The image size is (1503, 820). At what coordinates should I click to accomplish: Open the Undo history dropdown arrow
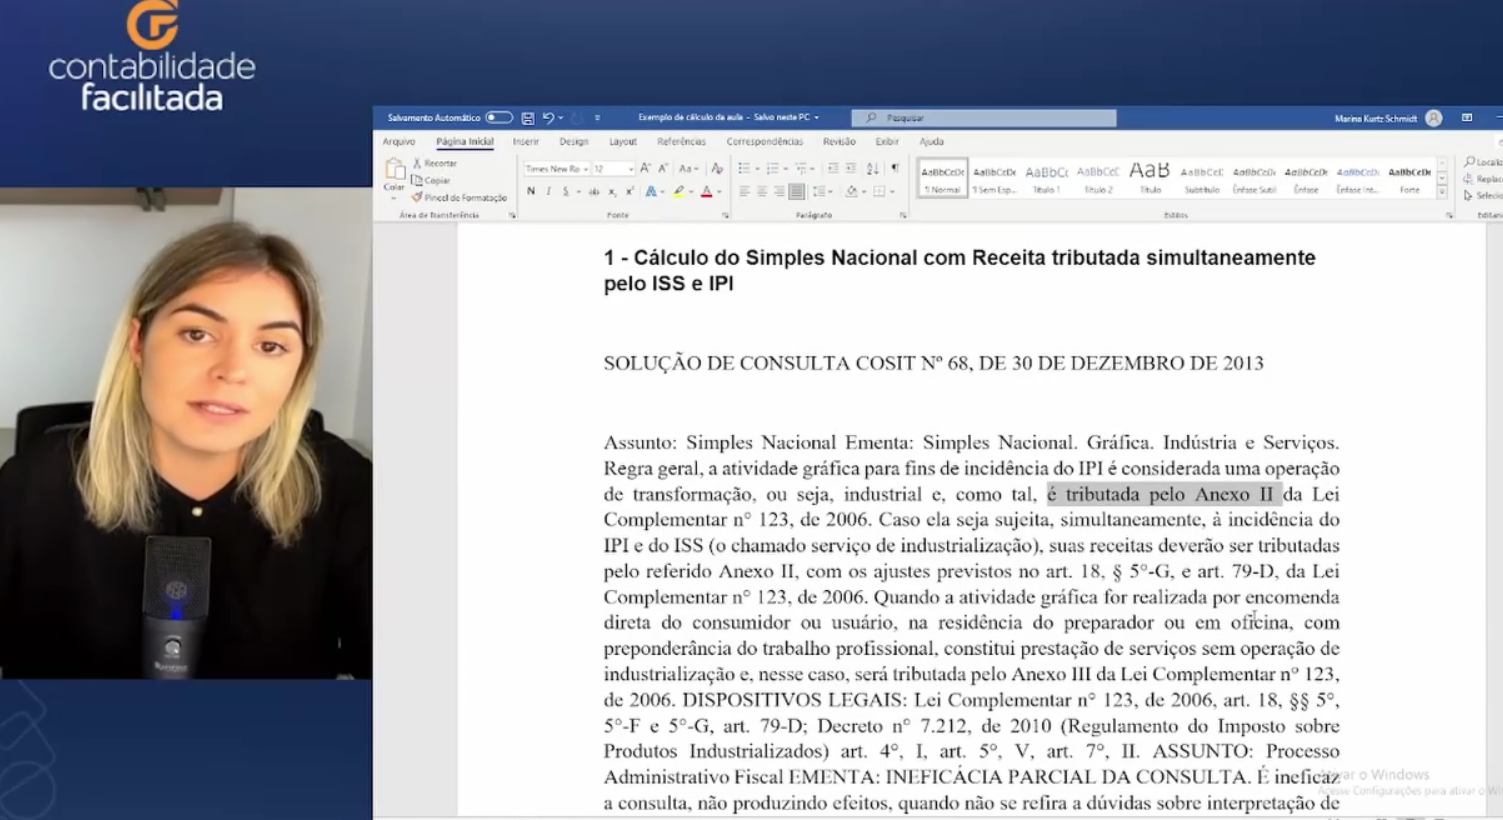tap(560, 118)
